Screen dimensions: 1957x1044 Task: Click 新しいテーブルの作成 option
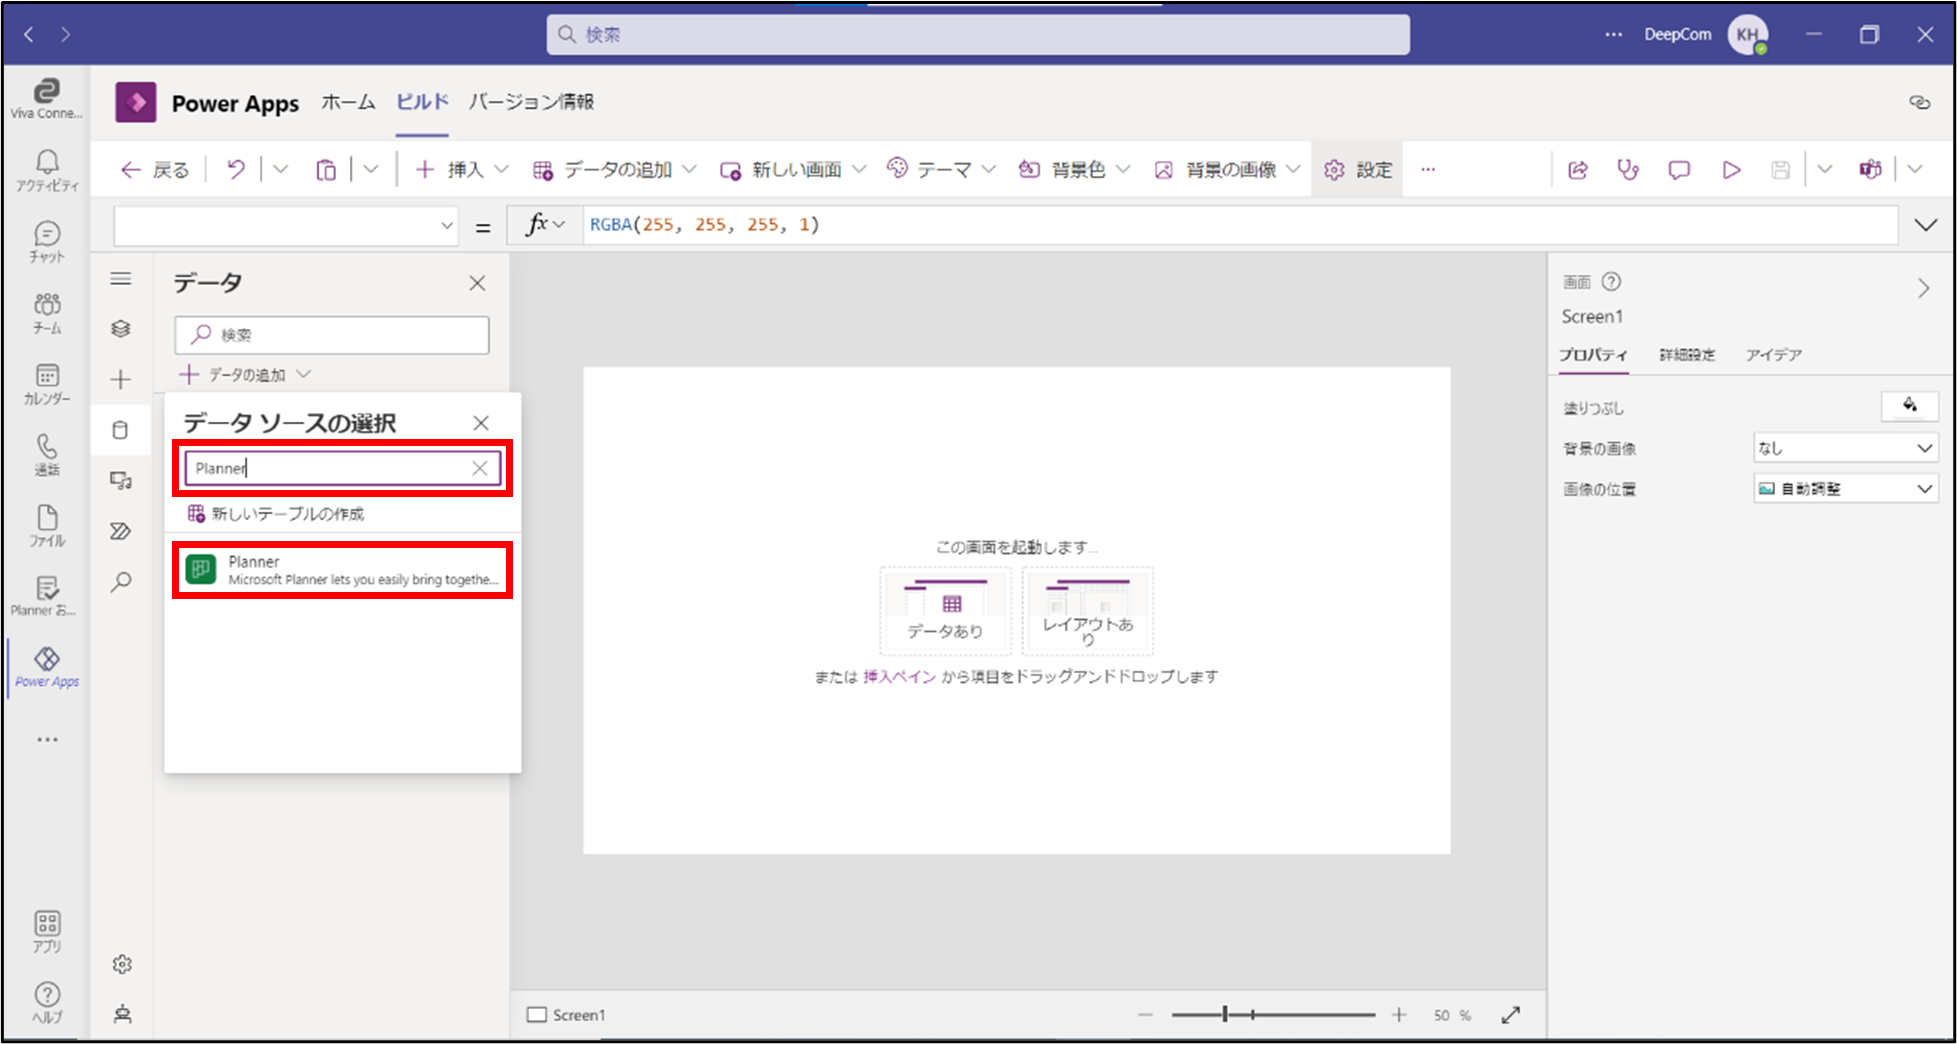pos(276,514)
